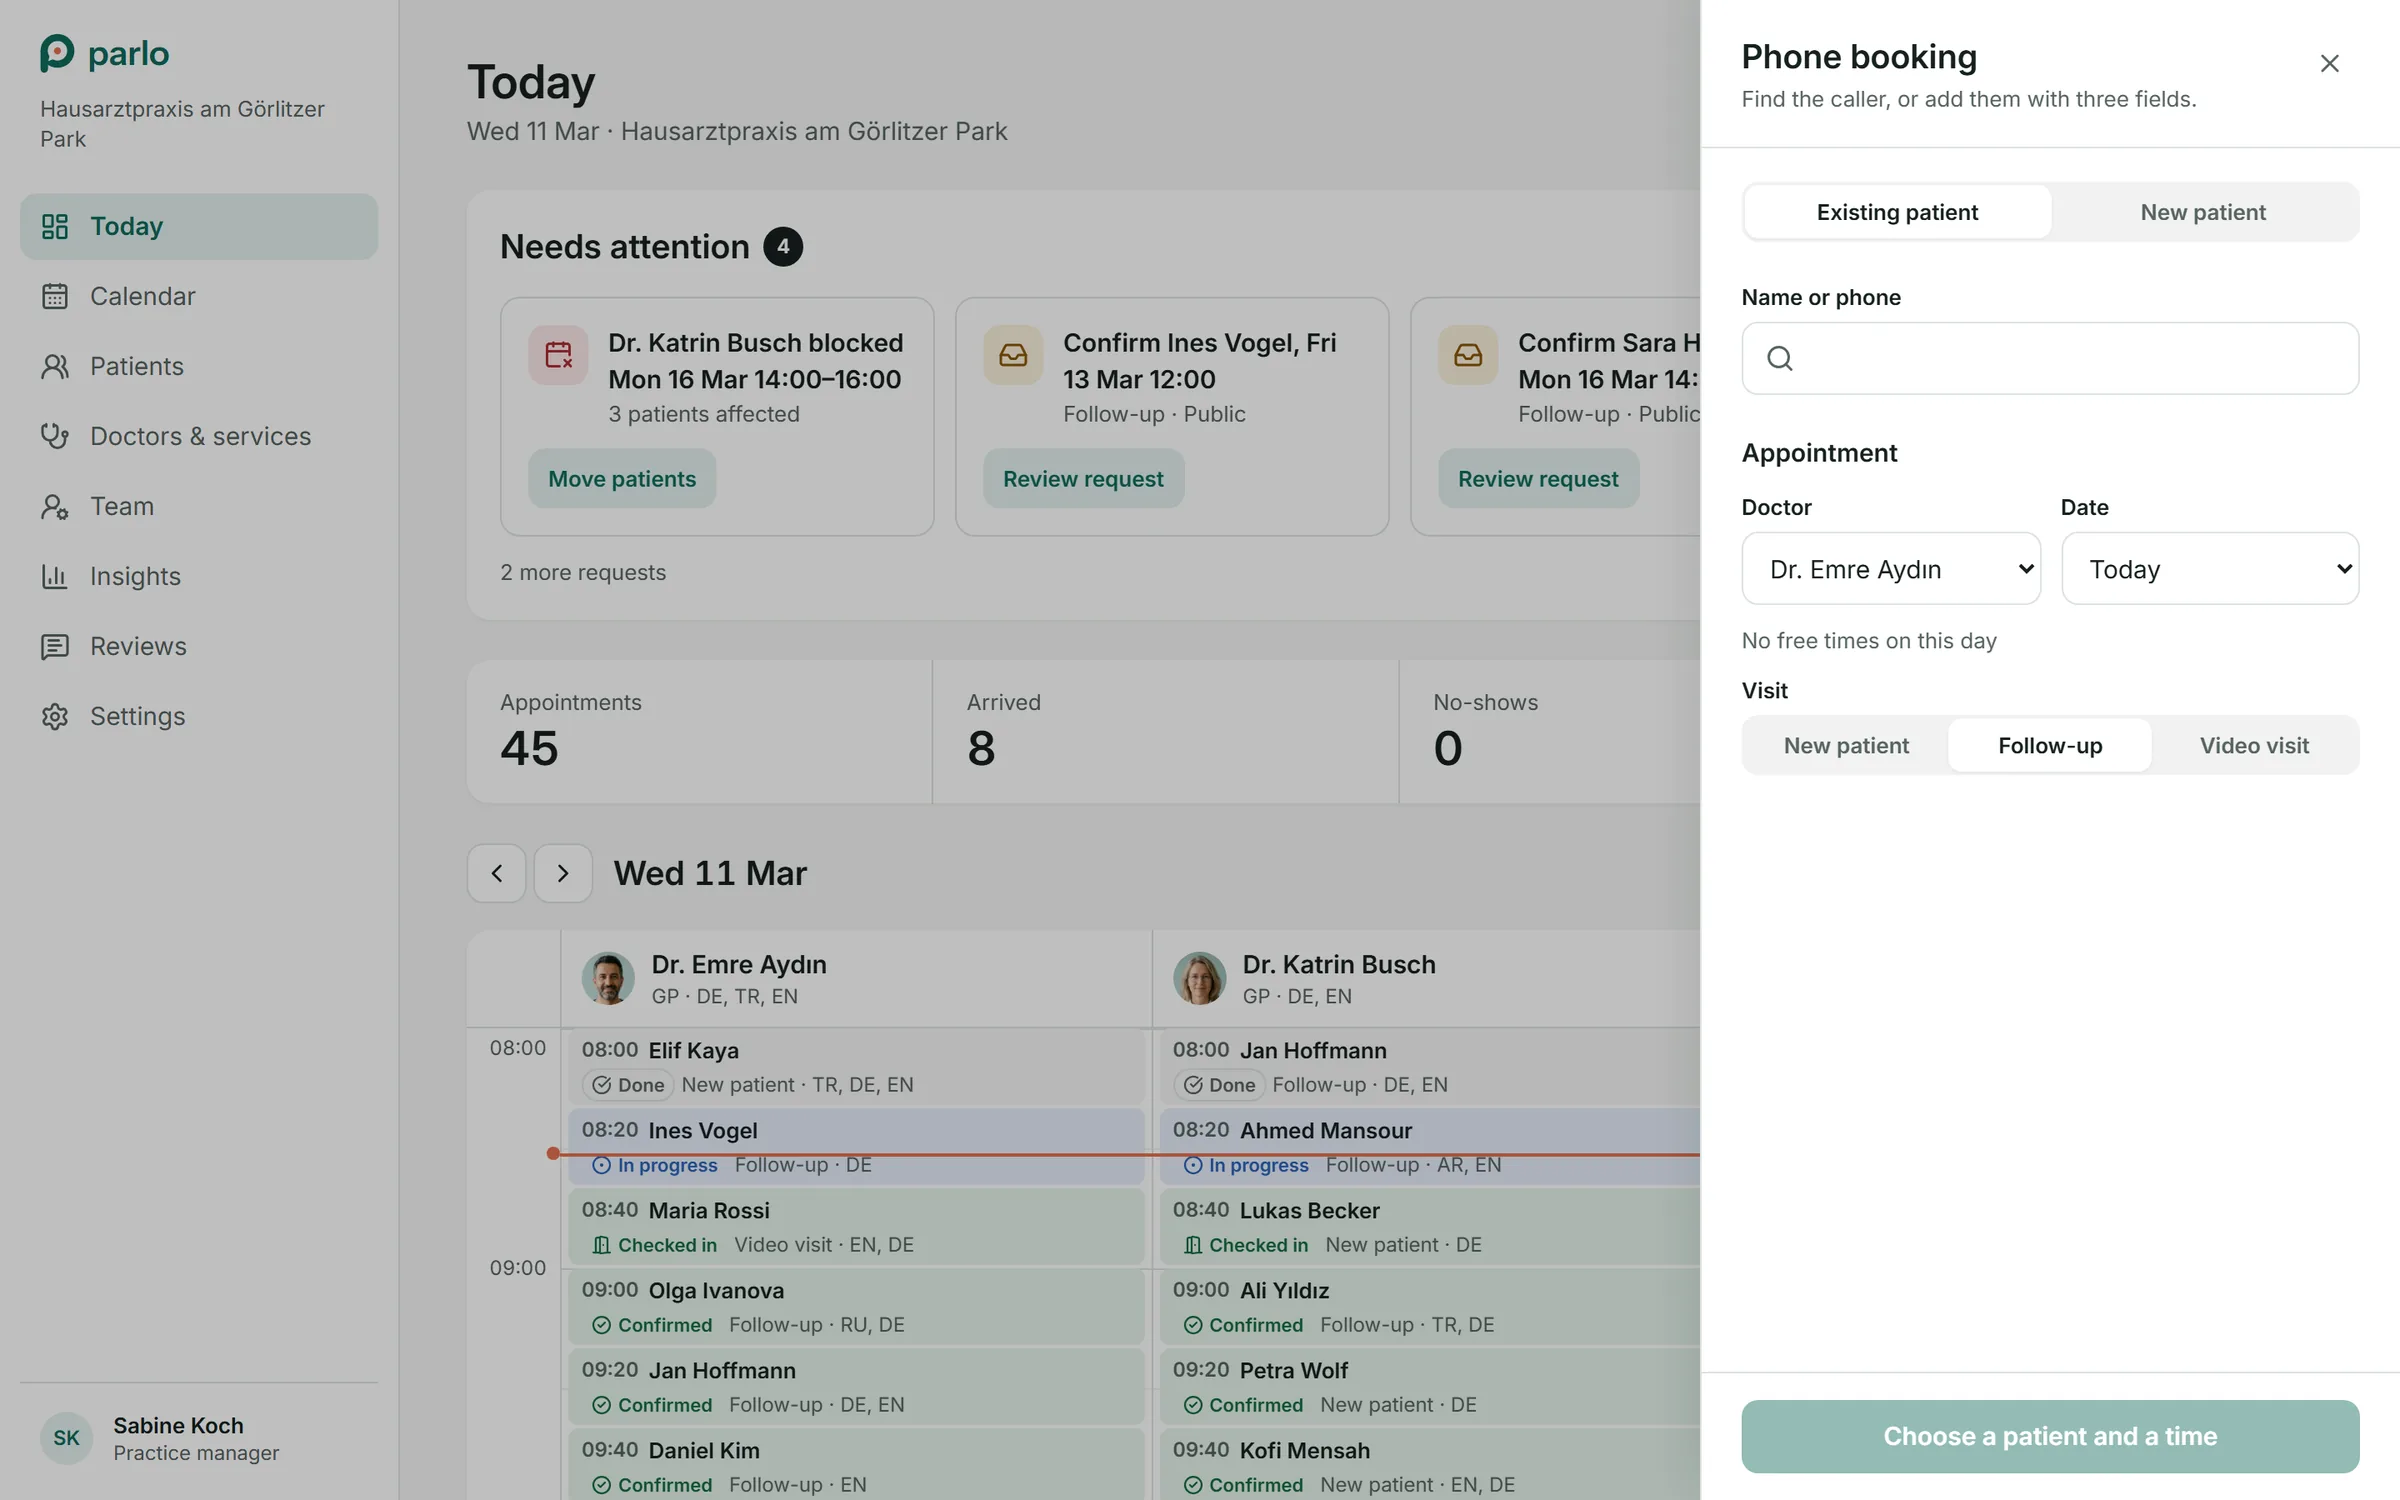
Task: Open Petra Wolf 09:20 appointment
Action: click(1430, 1387)
